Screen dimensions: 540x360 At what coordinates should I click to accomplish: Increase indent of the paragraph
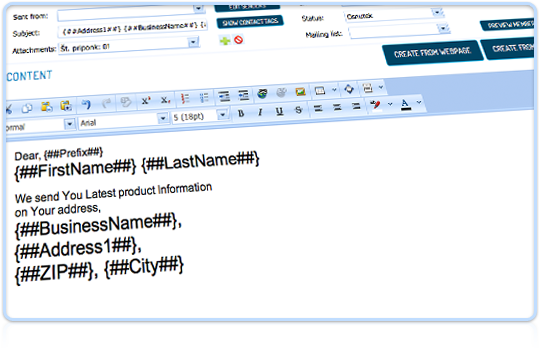pyautogui.click(x=243, y=95)
